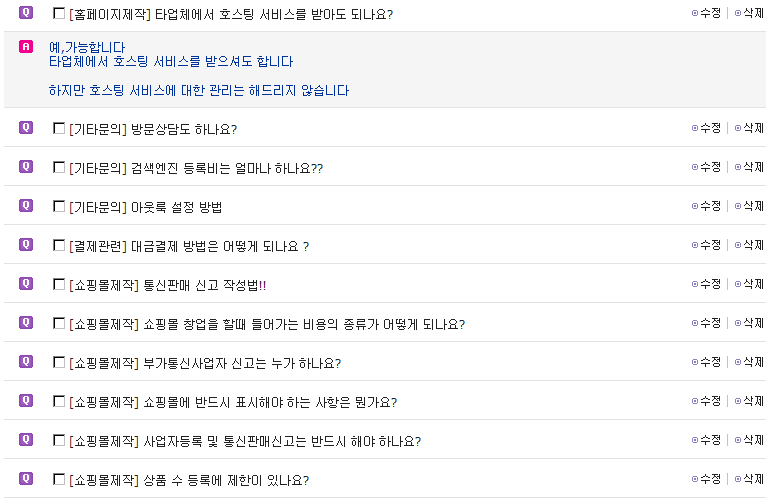Click 수정 for 사업자등록 및 통신판매신고 row
775x500 pixels.
[706, 440]
